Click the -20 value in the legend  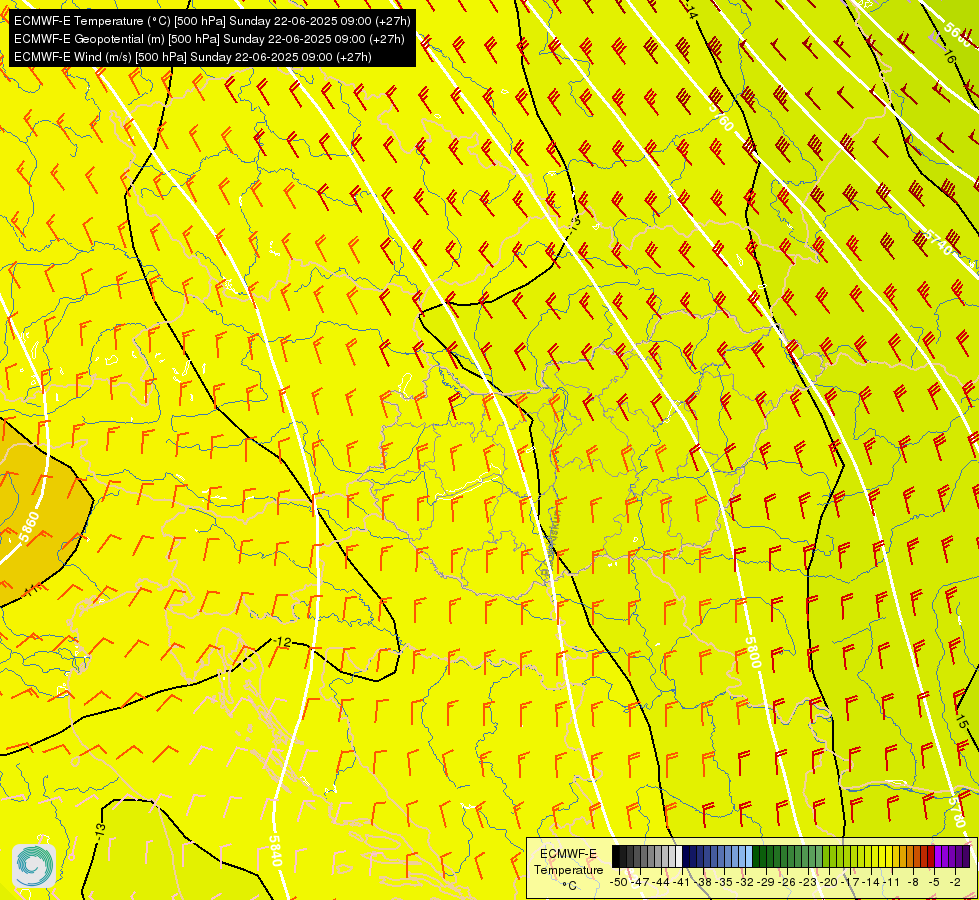829,882
